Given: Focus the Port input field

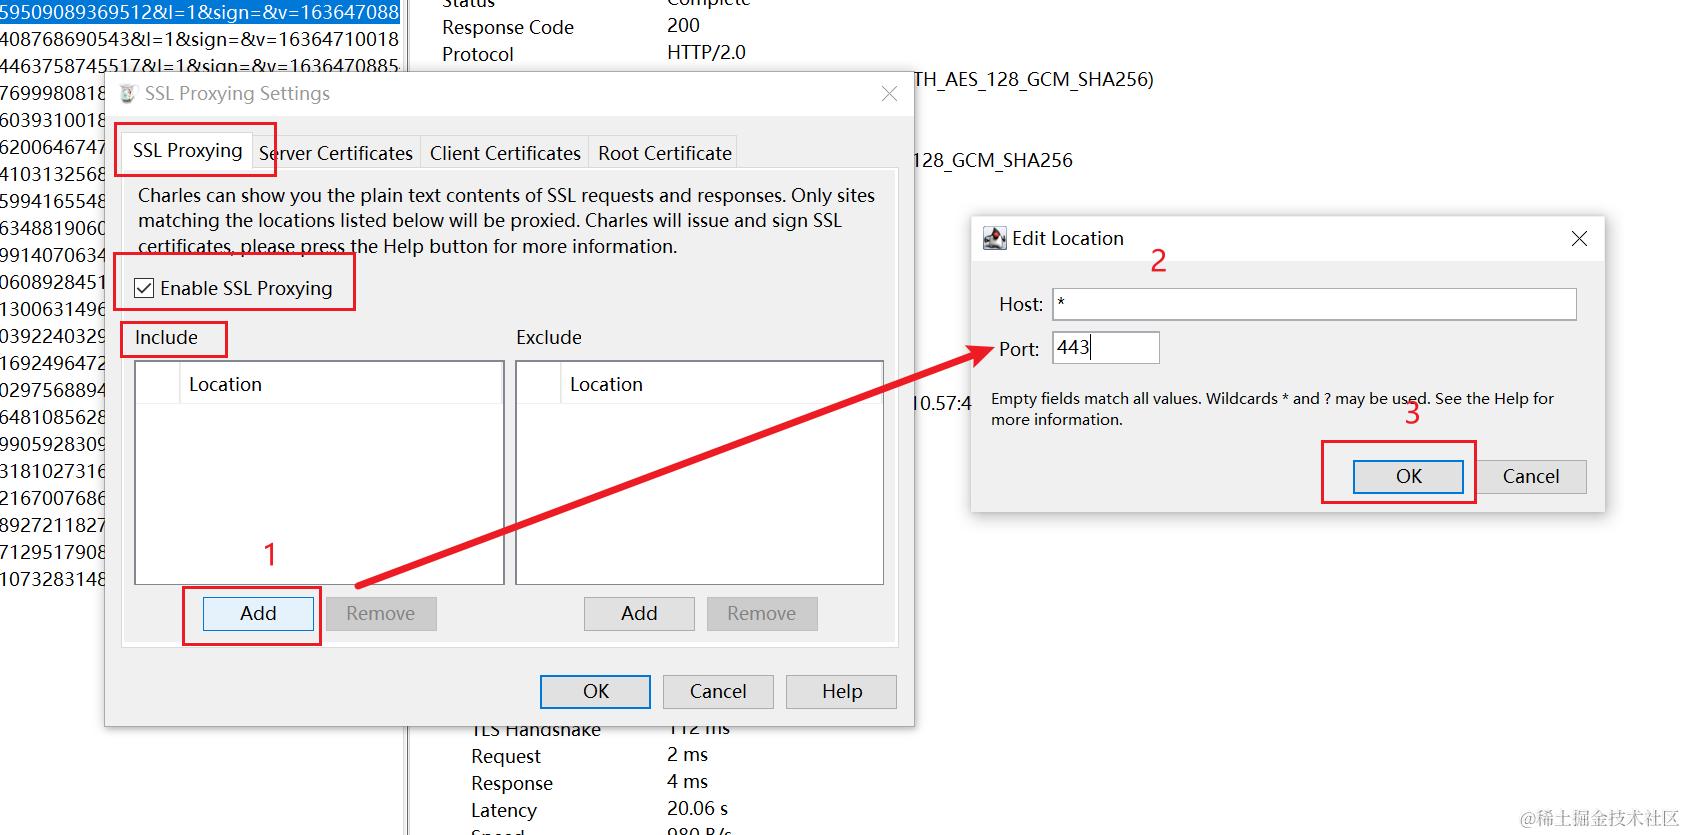Looking at the screenshot, I should coord(1106,348).
